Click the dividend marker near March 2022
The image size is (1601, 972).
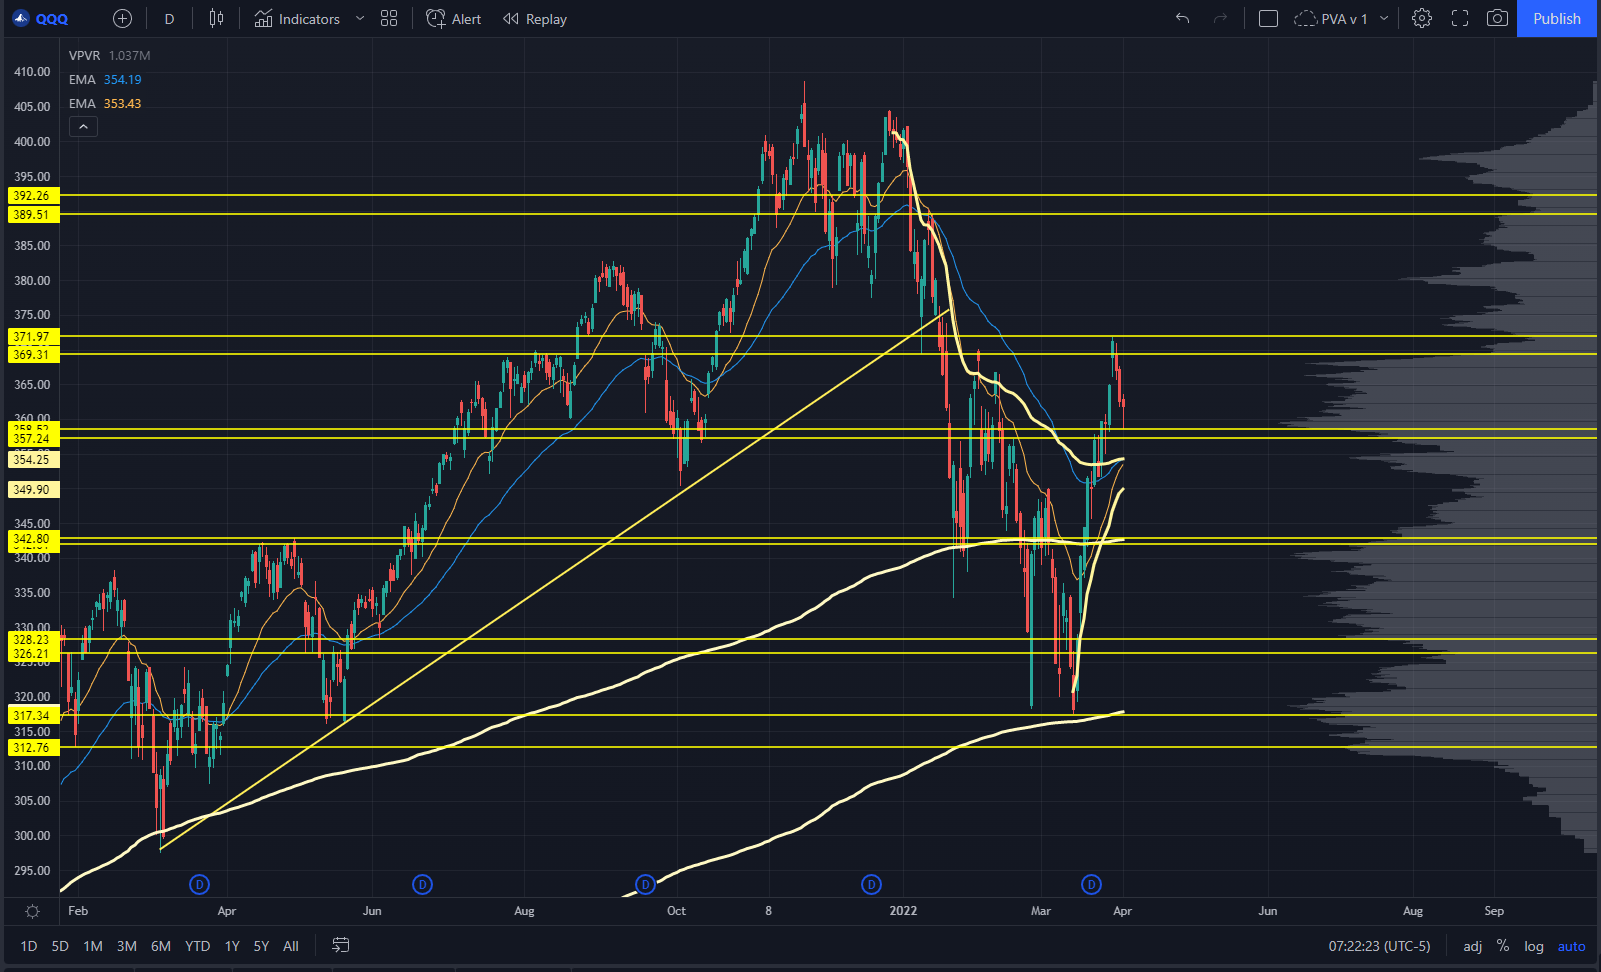click(1091, 884)
